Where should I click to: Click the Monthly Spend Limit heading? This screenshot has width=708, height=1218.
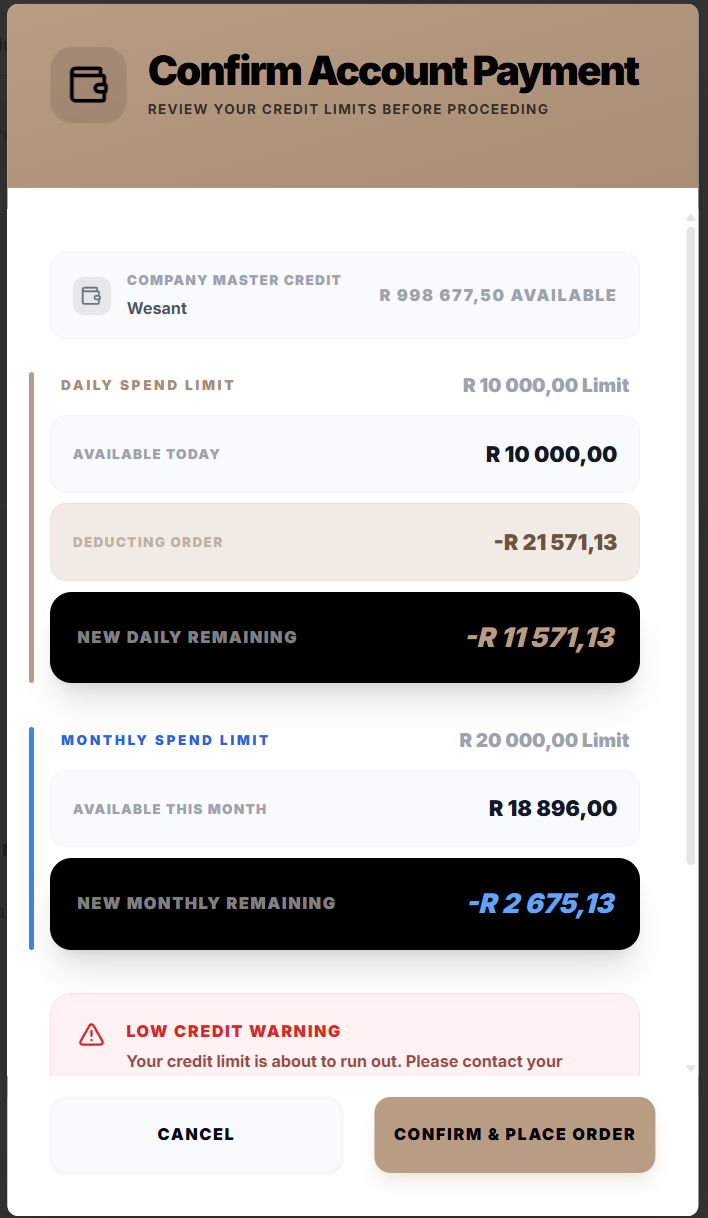165,740
